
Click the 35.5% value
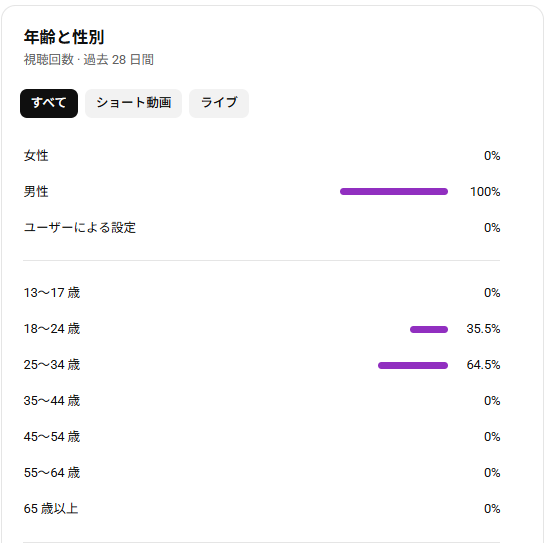point(483,329)
